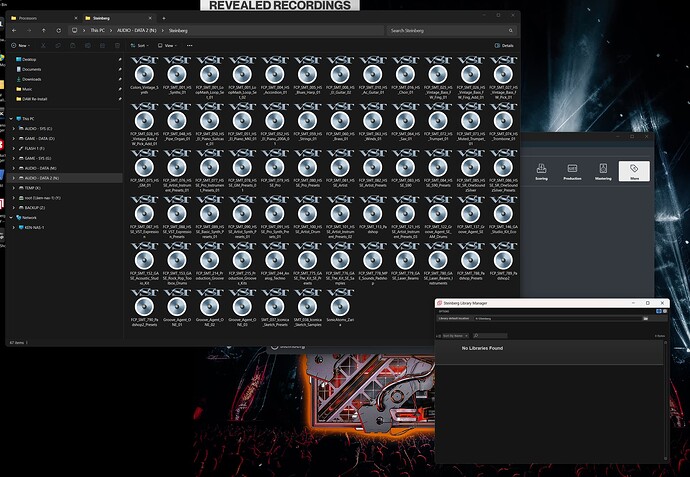Click the Production category icon in background window
Viewport: 690px width, 477px height.
(572, 171)
